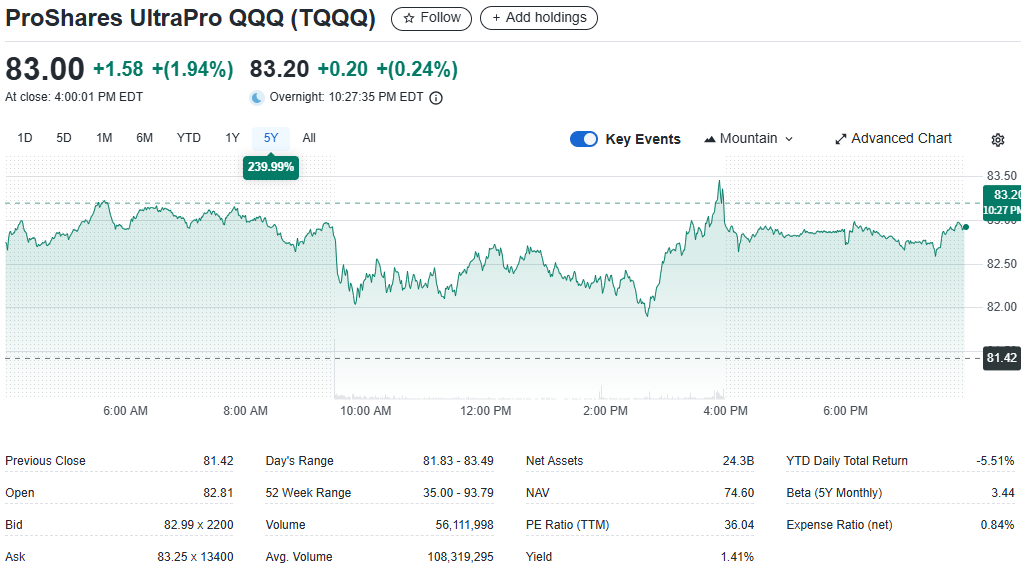1028x571 pixels.
Task: Open Mountain chart type dropdown
Action: 748,139
